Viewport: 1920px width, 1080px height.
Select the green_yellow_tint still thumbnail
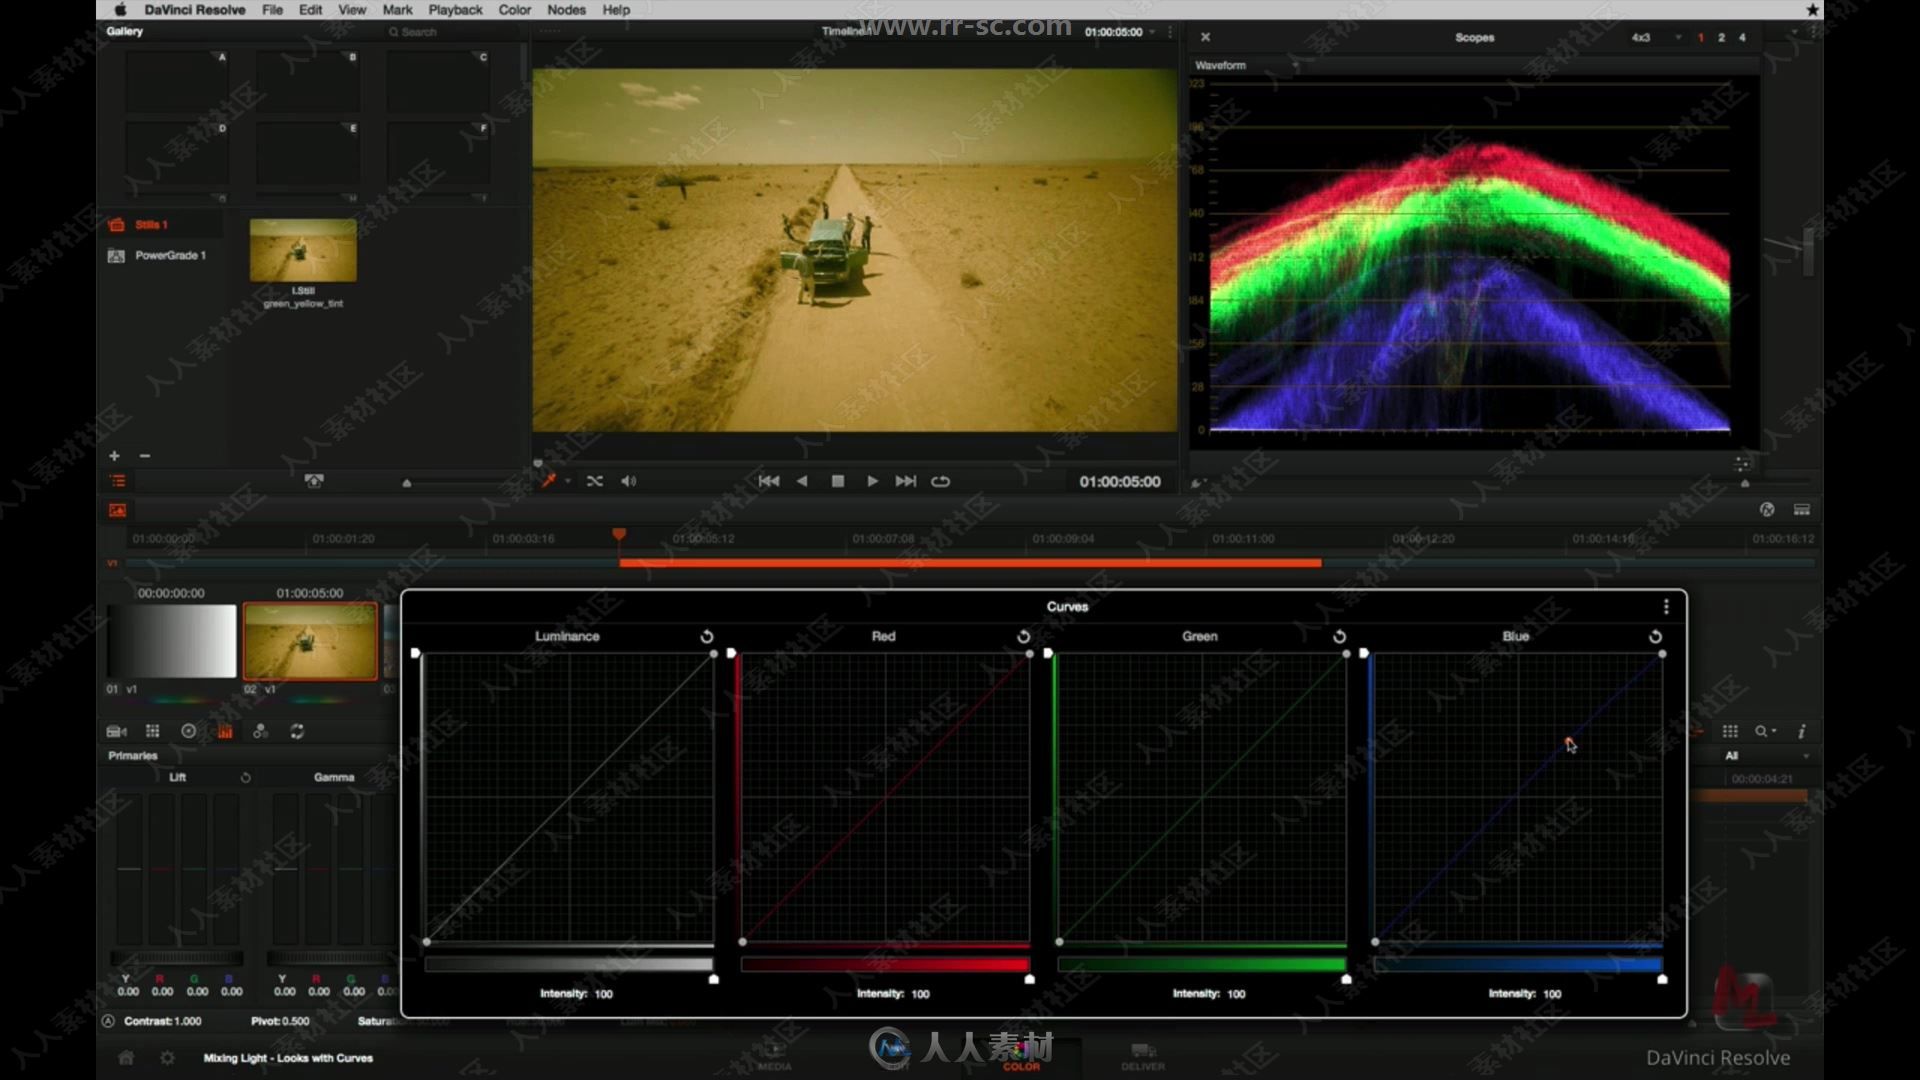coord(303,250)
